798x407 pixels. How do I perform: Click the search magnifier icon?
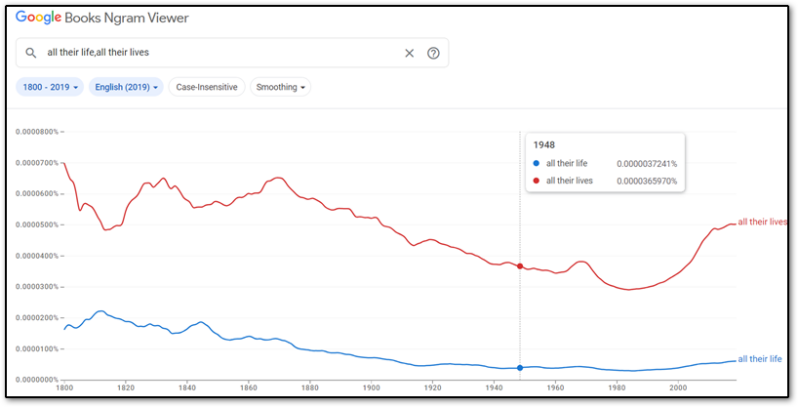[31, 53]
